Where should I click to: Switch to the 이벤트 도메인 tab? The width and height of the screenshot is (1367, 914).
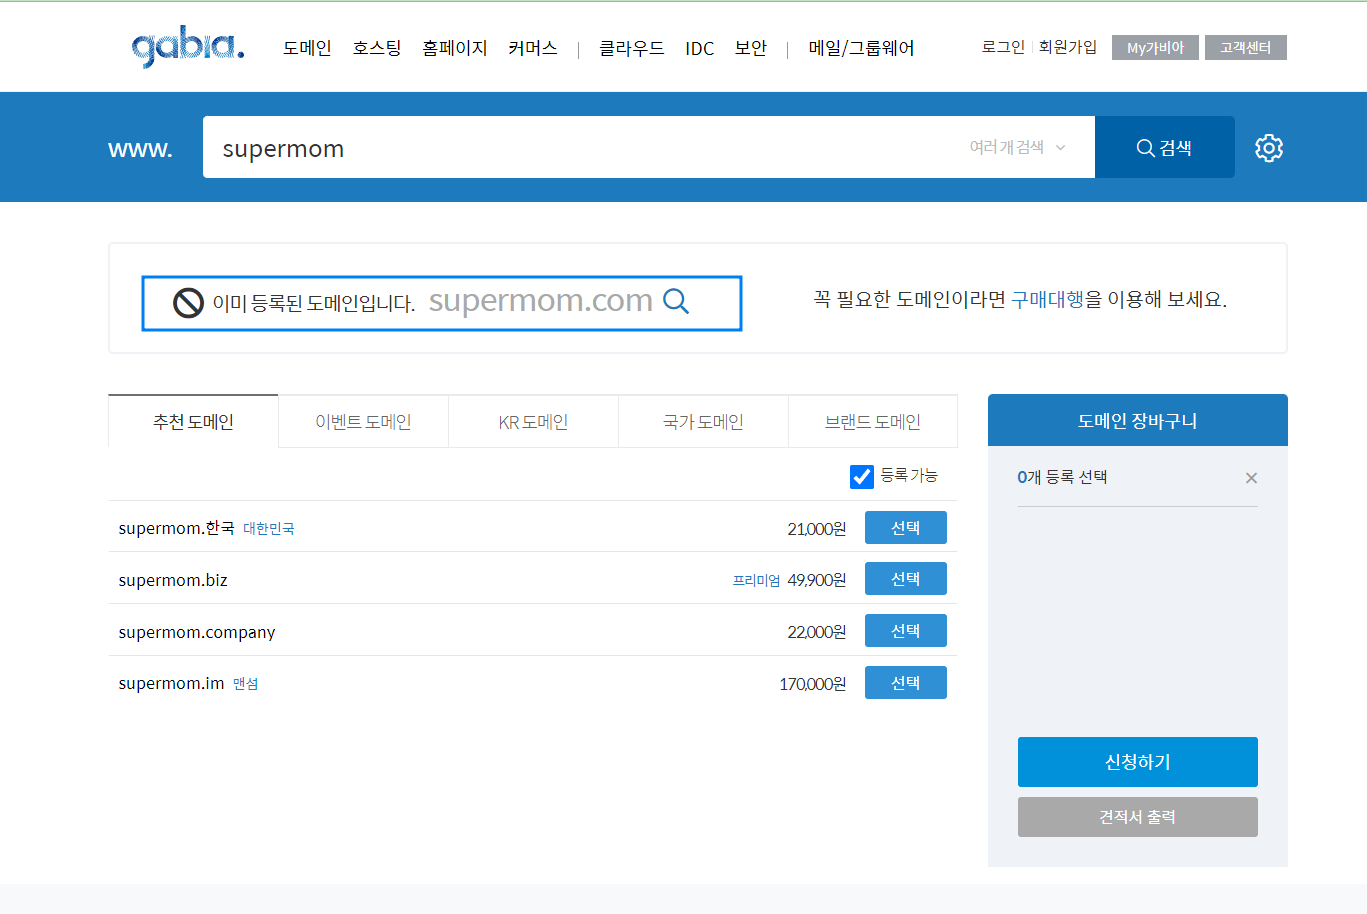click(x=363, y=422)
